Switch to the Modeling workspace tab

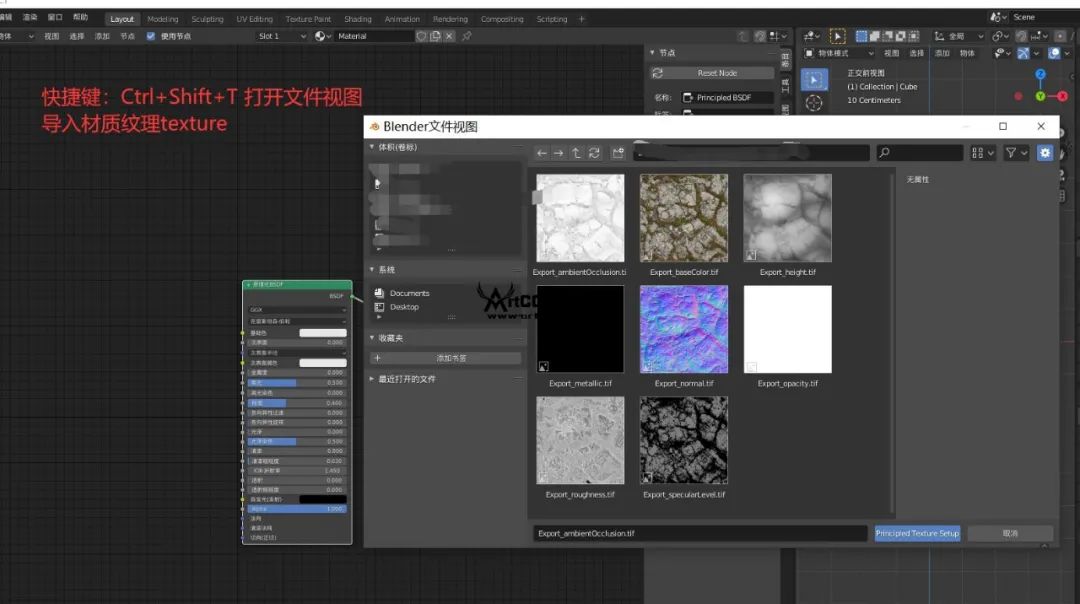[x=163, y=19]
